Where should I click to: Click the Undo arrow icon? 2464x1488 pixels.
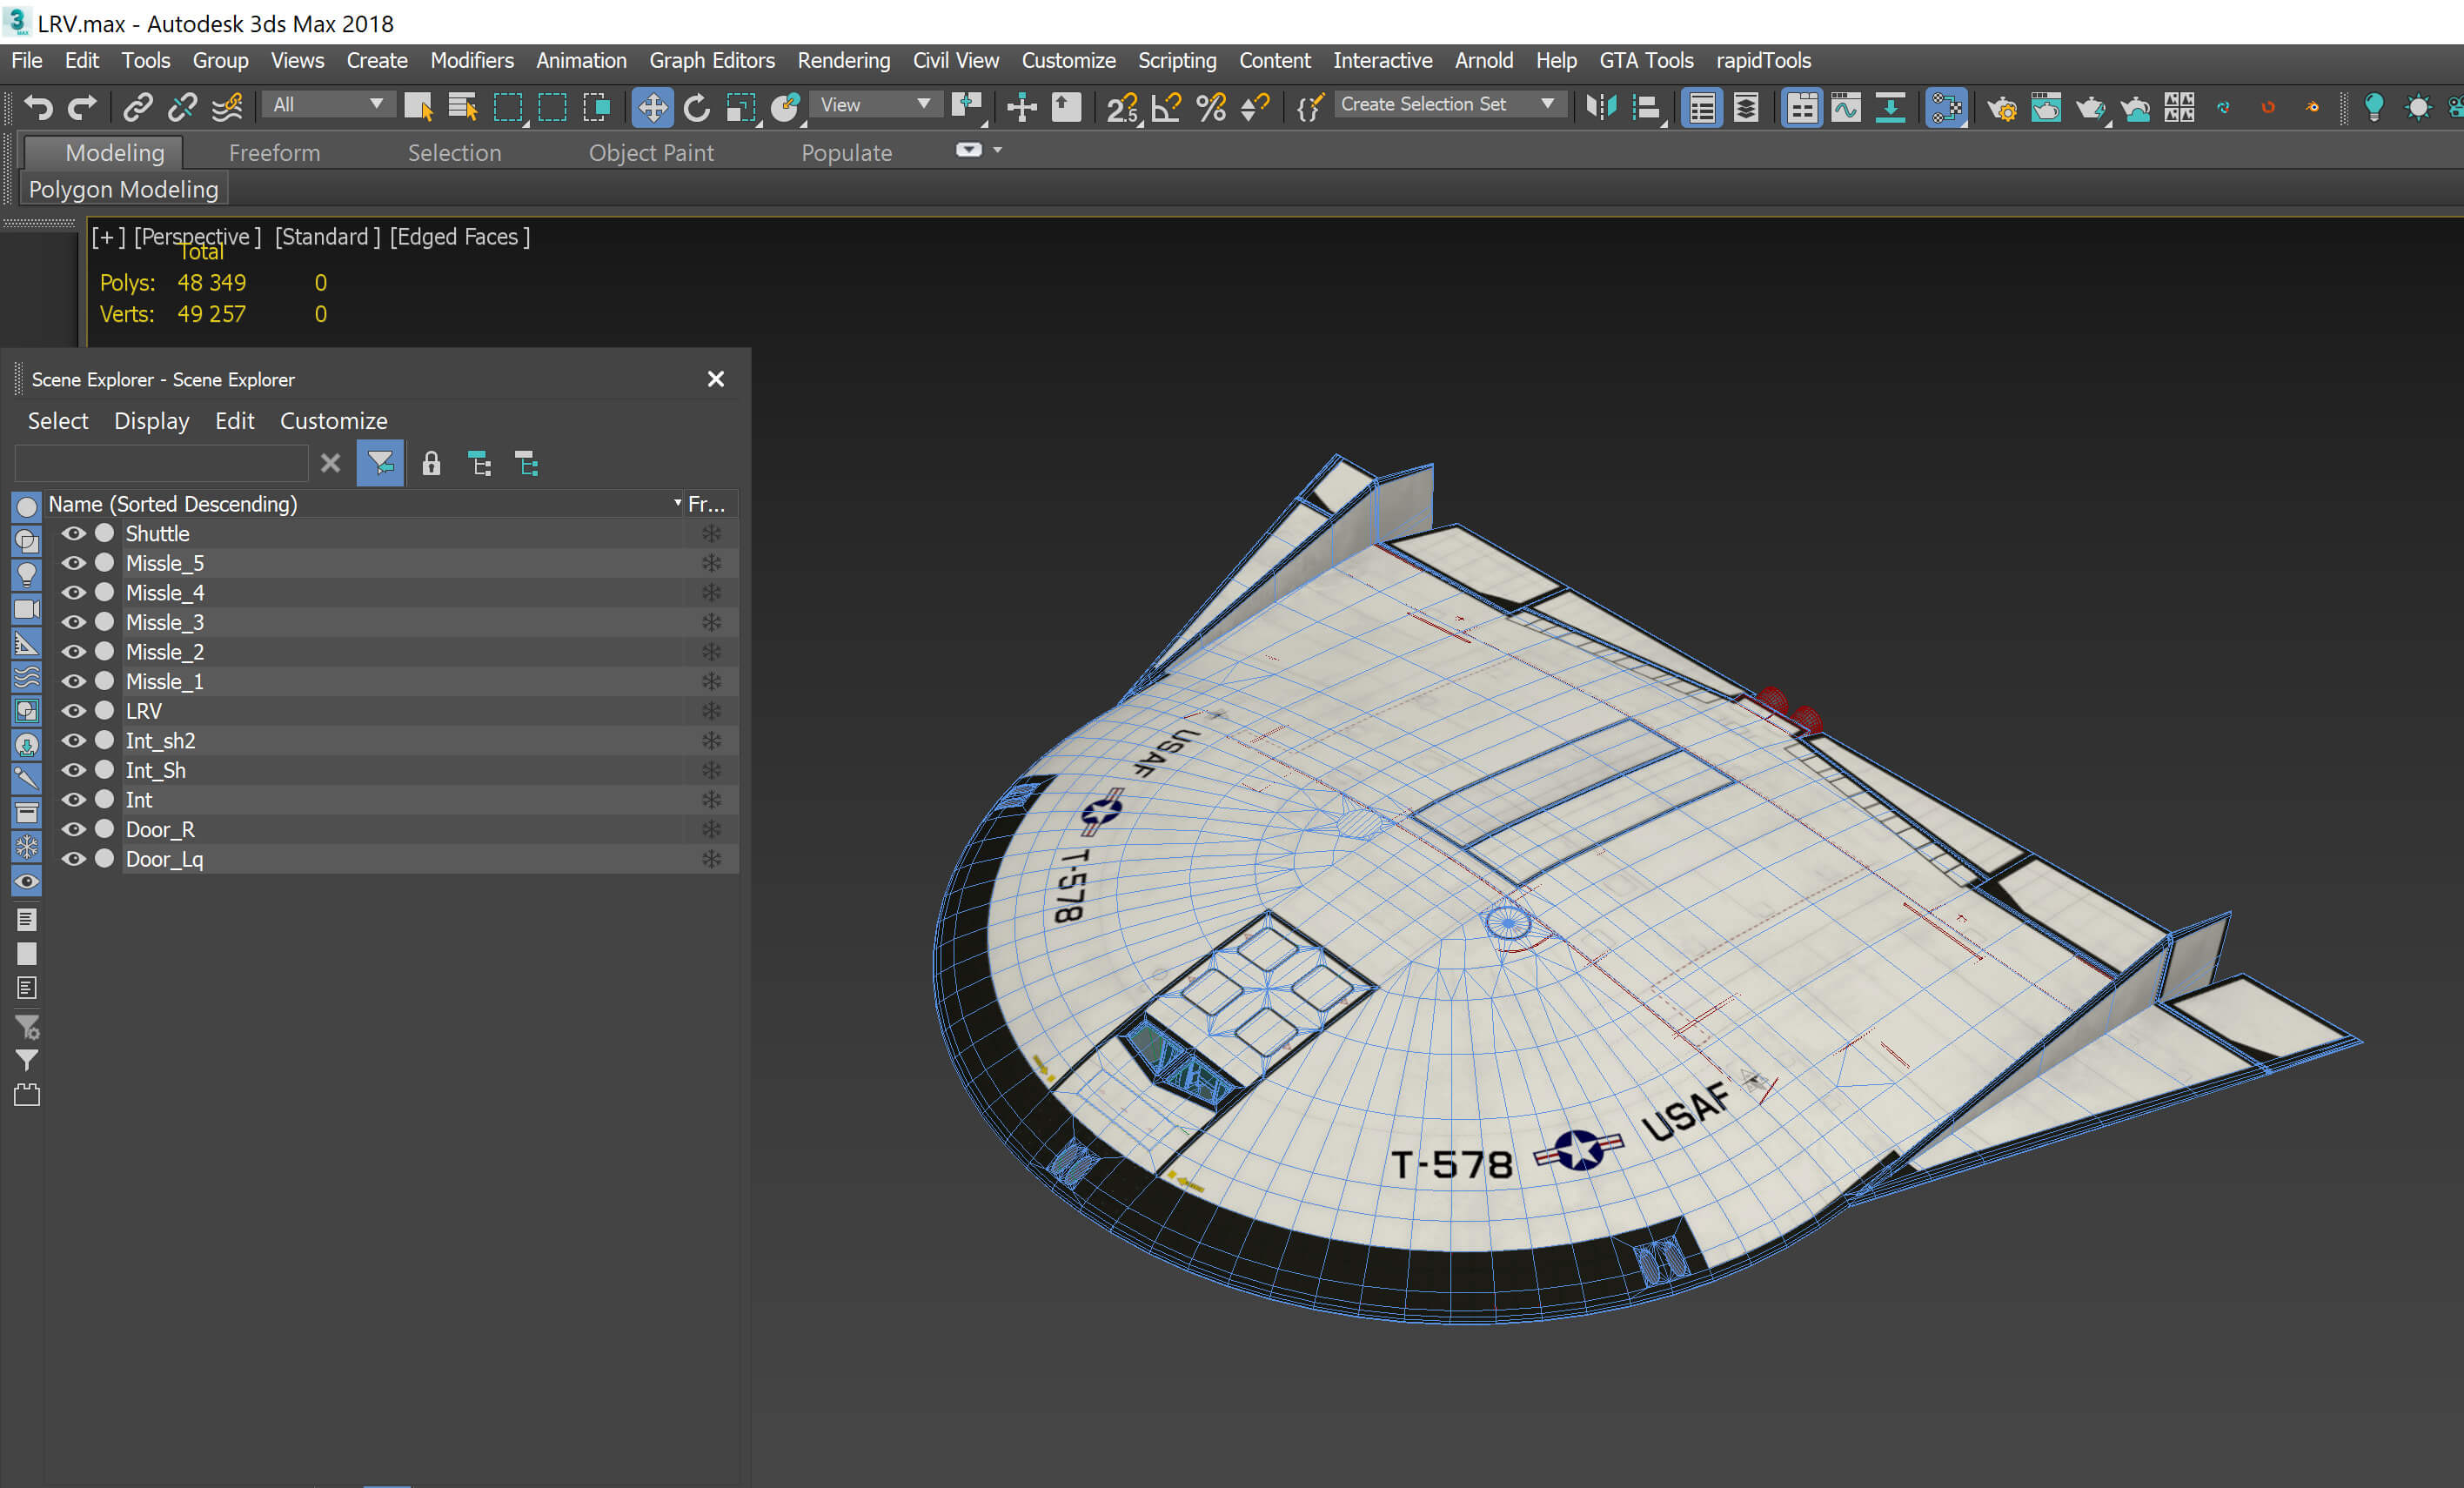pos(38,107)
